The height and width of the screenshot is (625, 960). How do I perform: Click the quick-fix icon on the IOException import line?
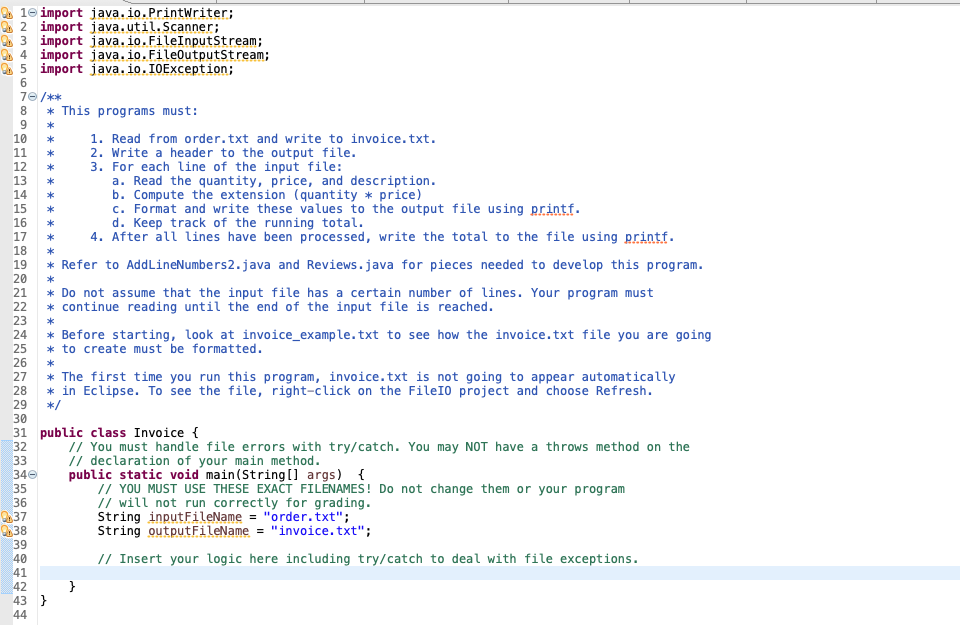pyautogui.click(x=5, y=68)
